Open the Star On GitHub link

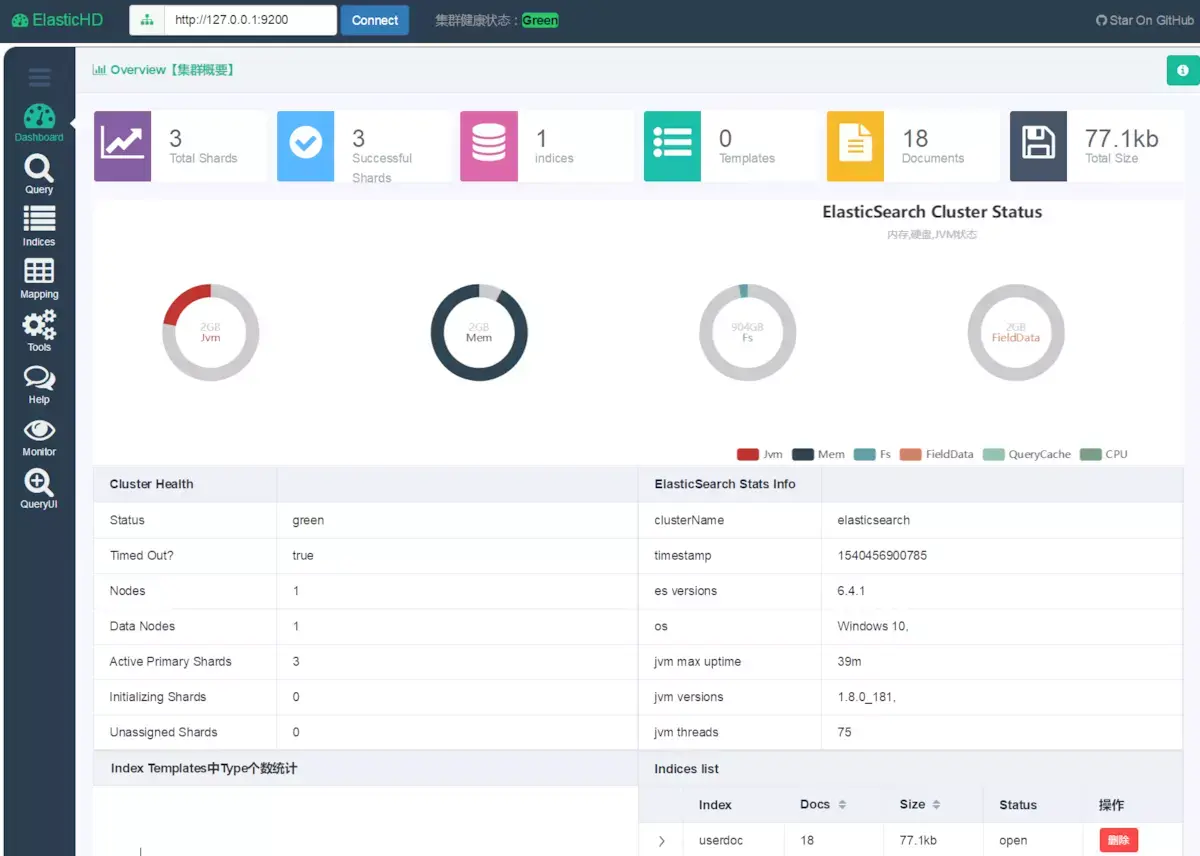click(x=1145, y=20)
